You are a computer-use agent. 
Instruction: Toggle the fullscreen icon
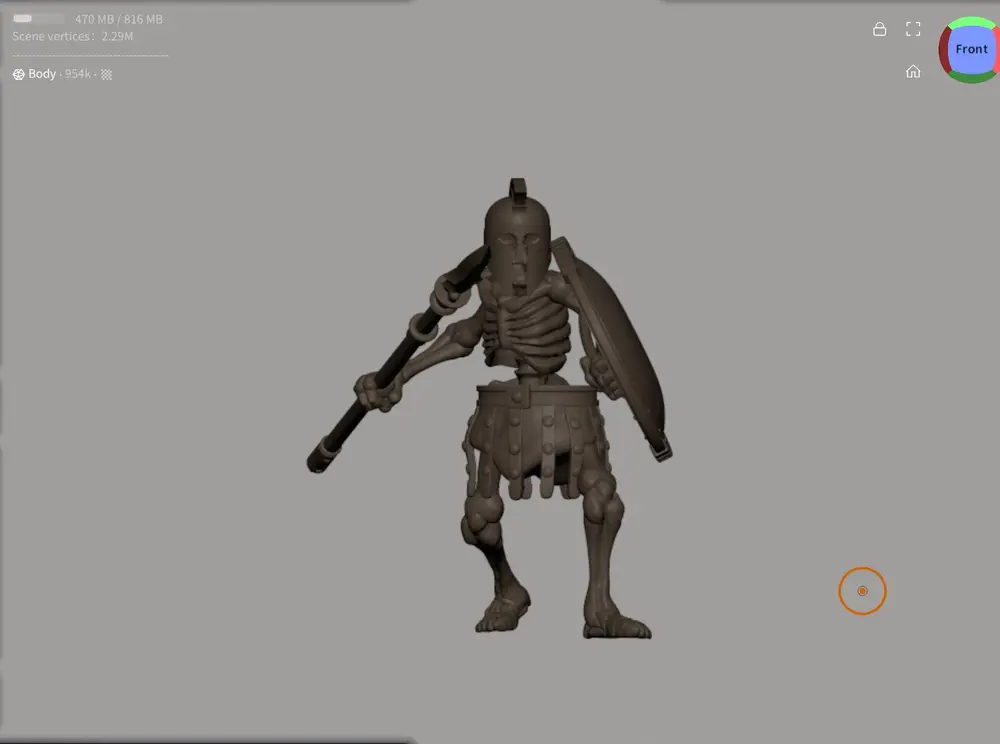click(x=913, y=29)
